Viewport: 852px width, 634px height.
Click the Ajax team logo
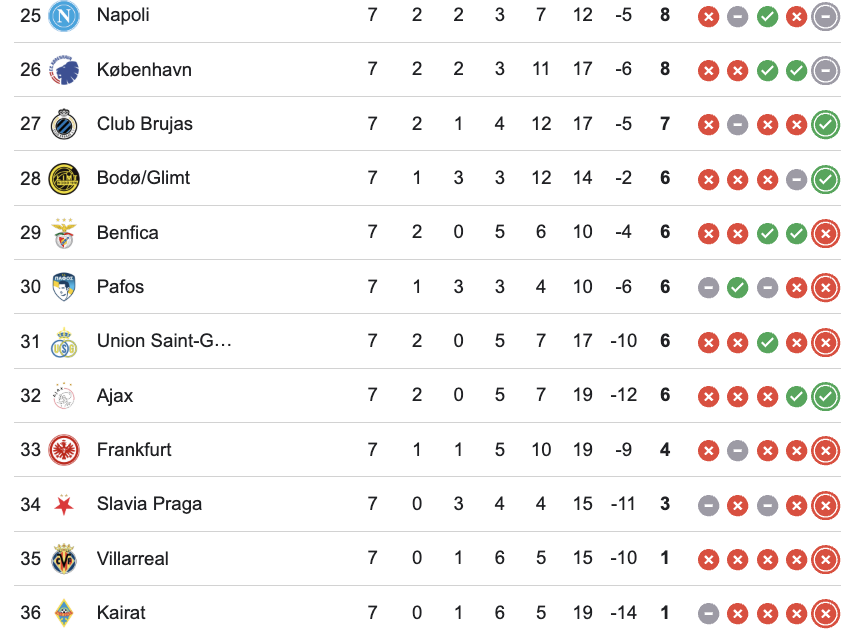tap(65, 395)
